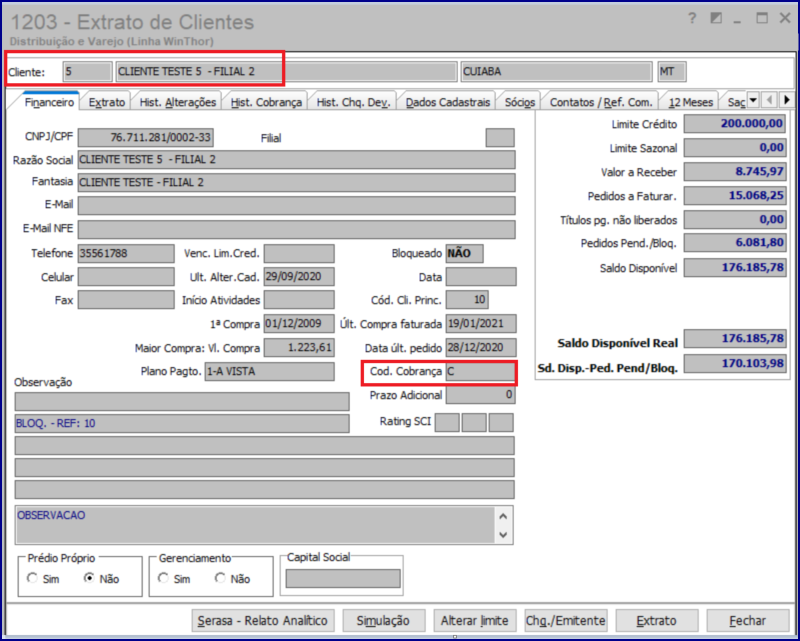Select Sim for Prédio Próprio

(x=33, y=578)
